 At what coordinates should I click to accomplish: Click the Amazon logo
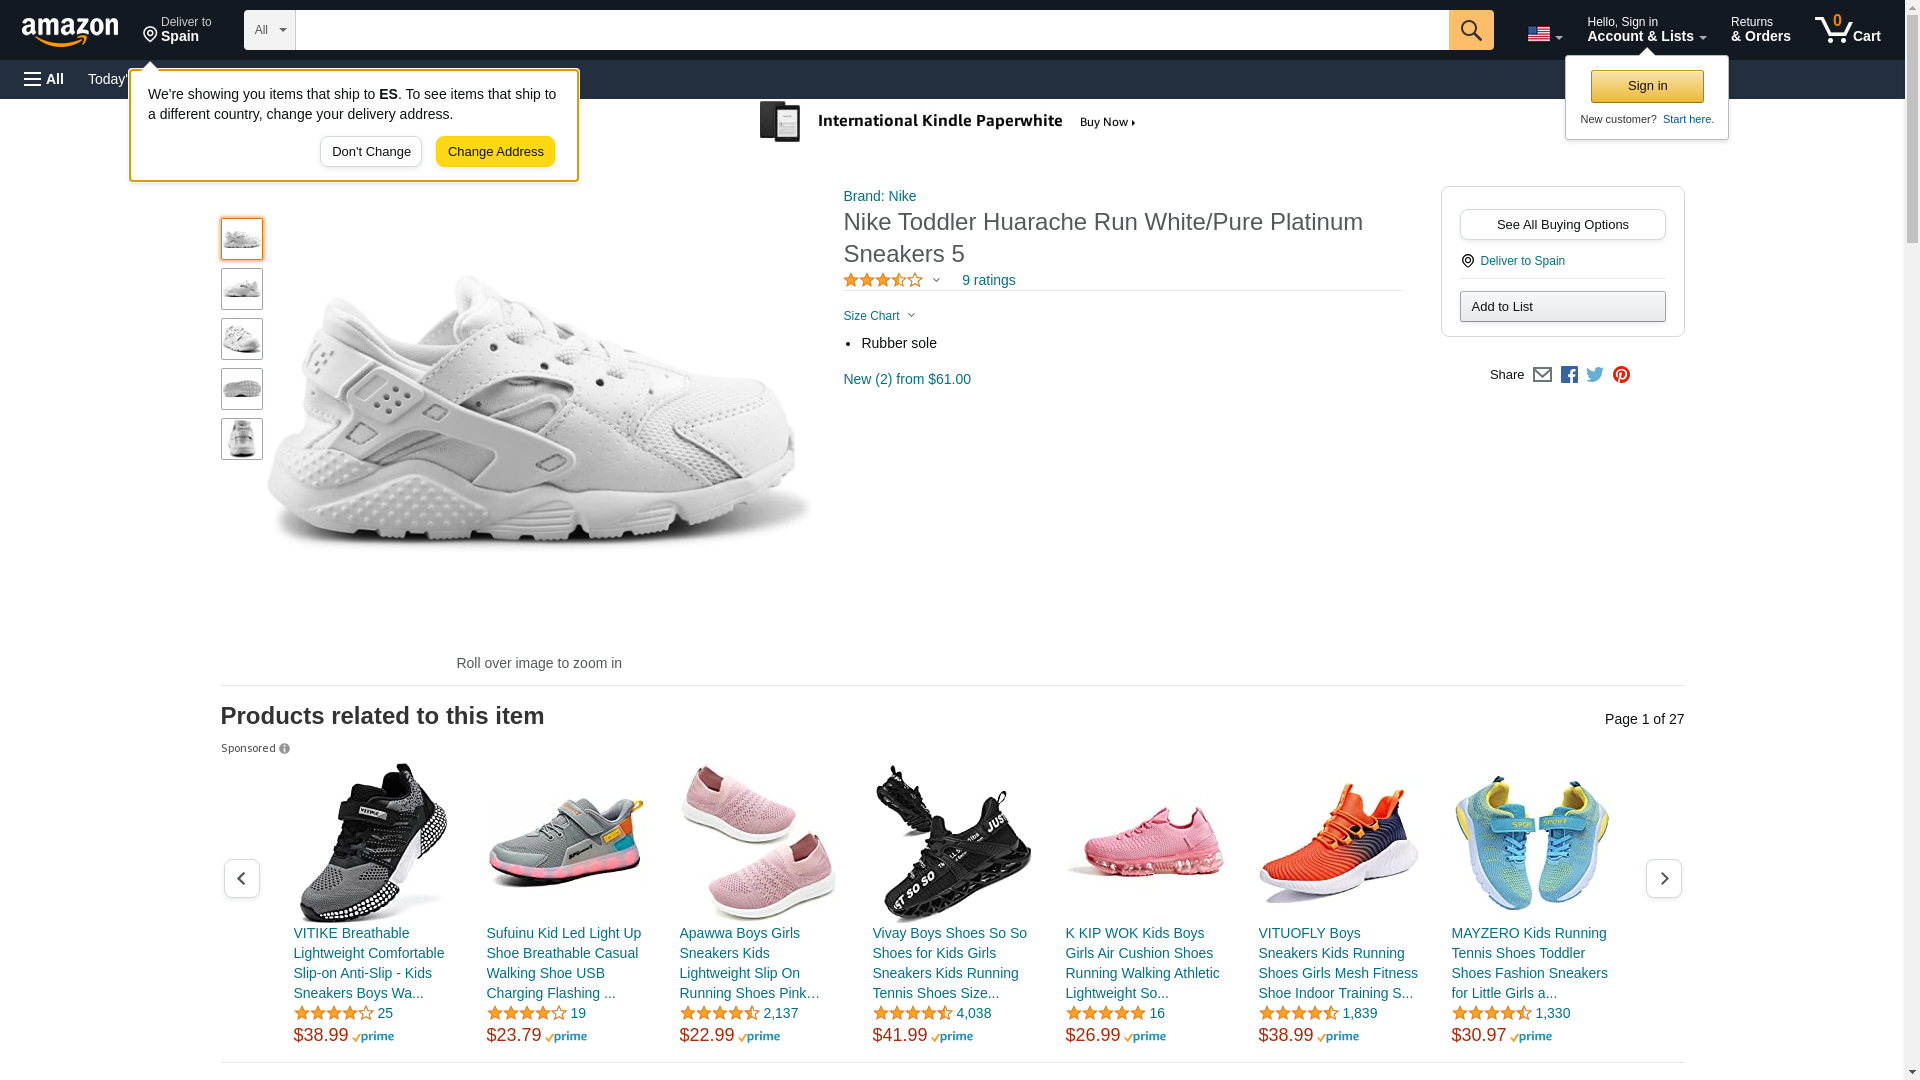70,31
